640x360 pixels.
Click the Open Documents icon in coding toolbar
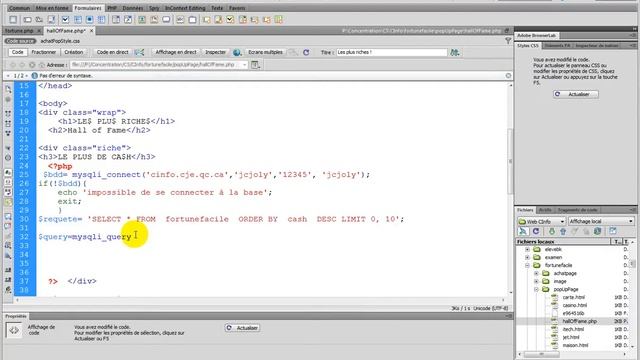tap(8, 89)
